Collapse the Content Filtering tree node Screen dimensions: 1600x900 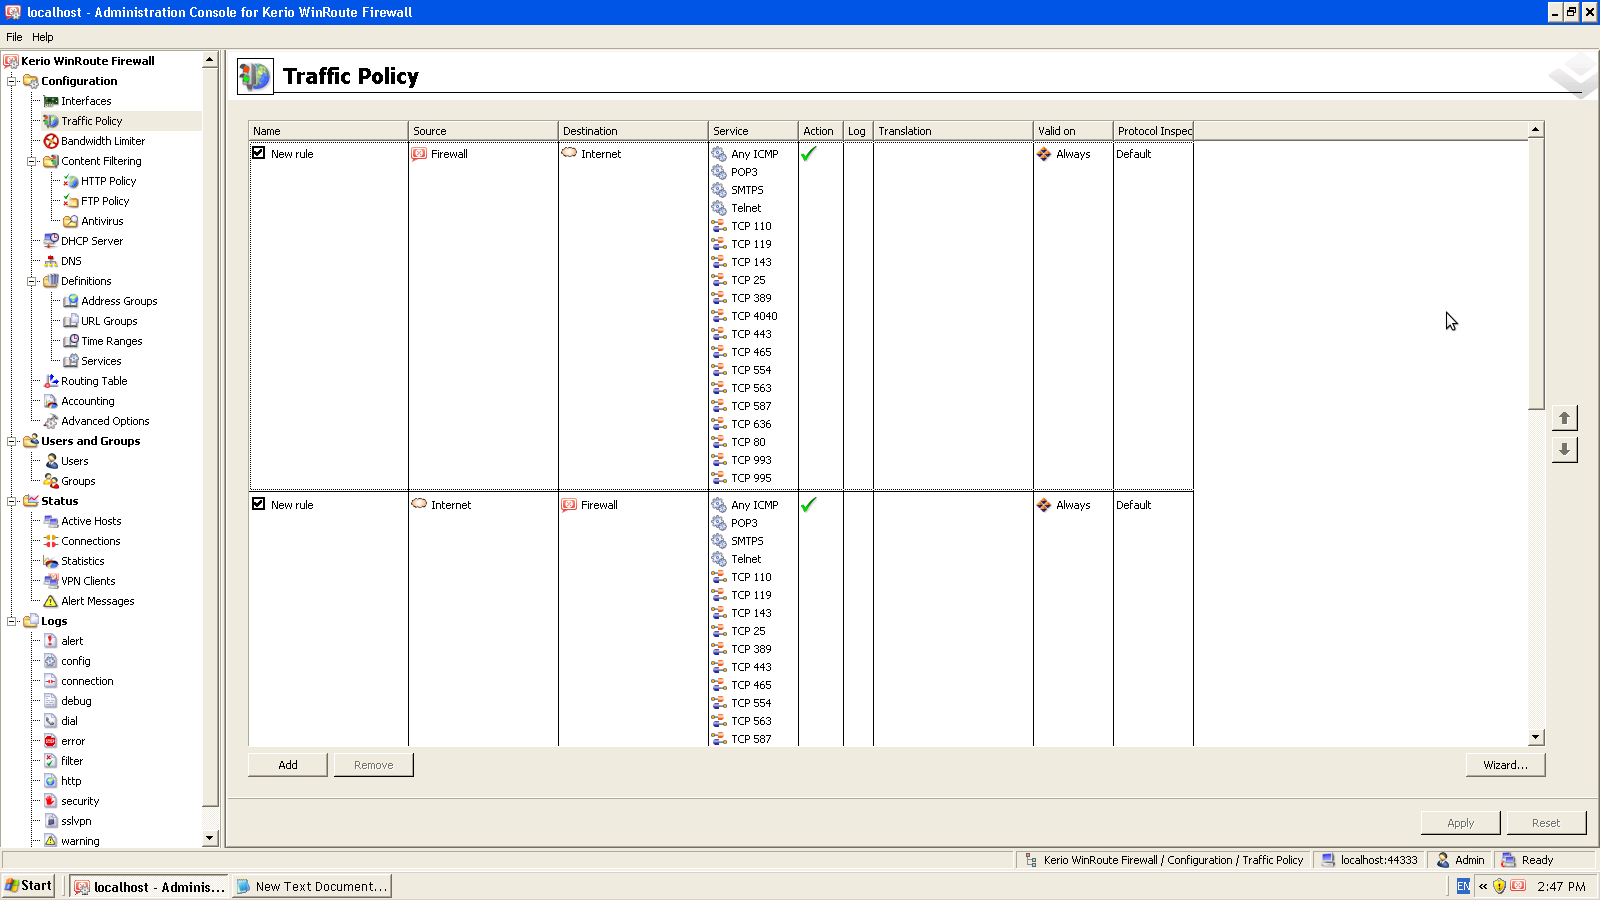(x=32, y=161)
